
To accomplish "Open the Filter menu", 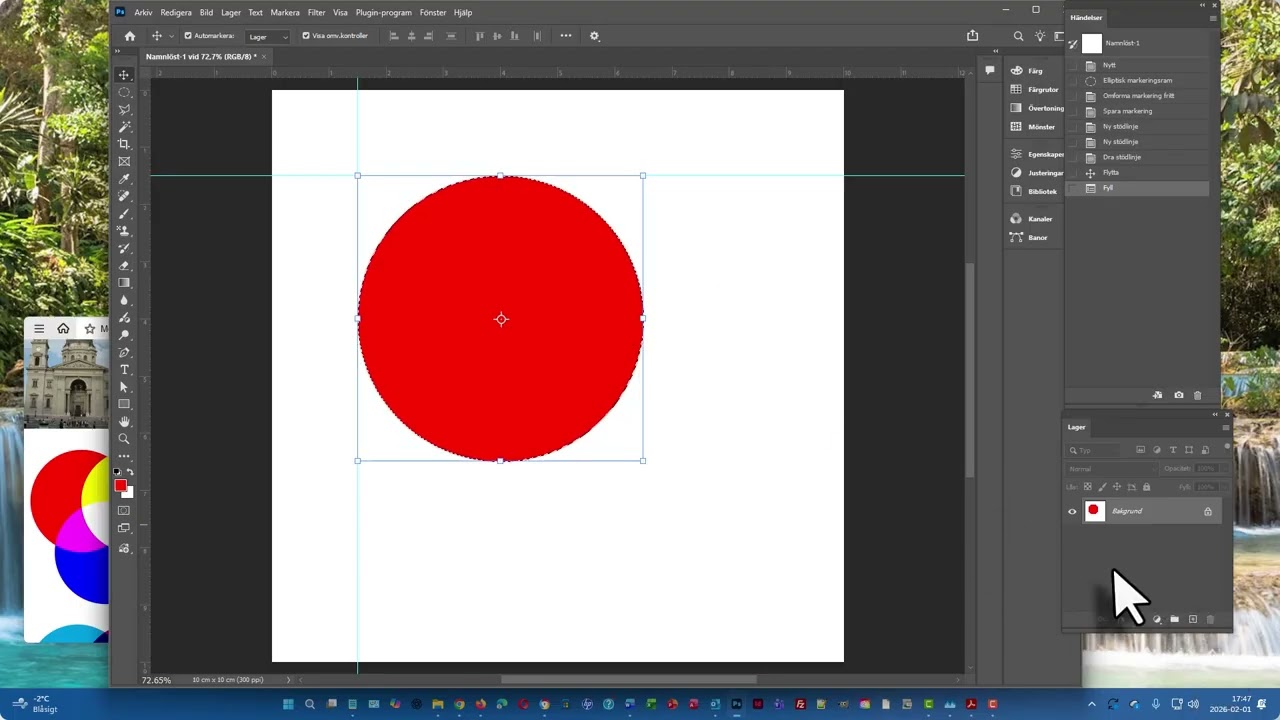I will coord(317,13).
